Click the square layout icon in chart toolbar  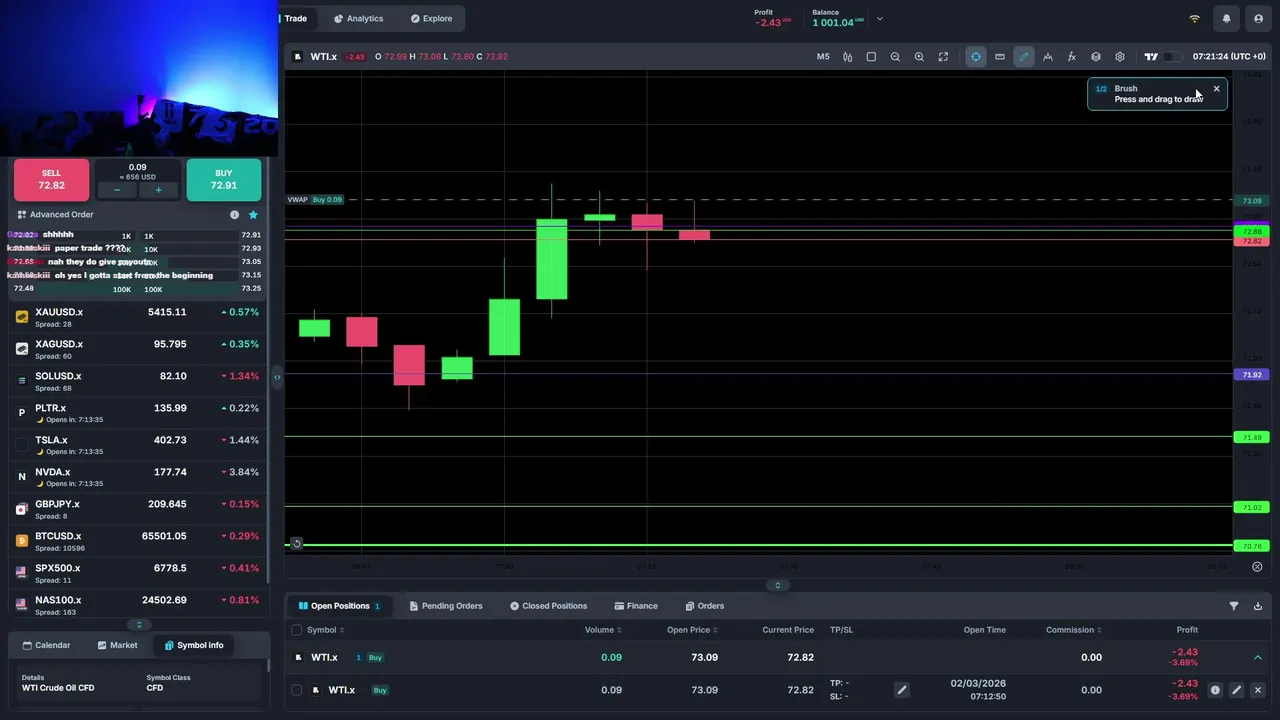click(871, 57)
